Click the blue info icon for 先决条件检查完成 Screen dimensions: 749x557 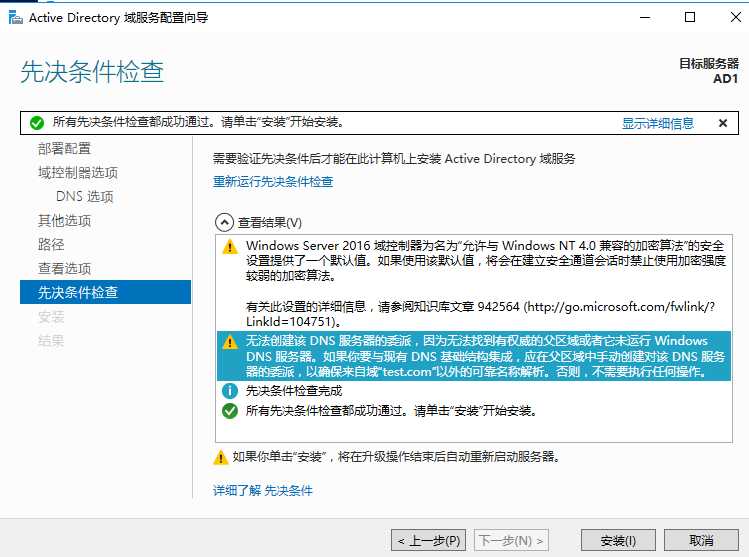tap(230, 391)
